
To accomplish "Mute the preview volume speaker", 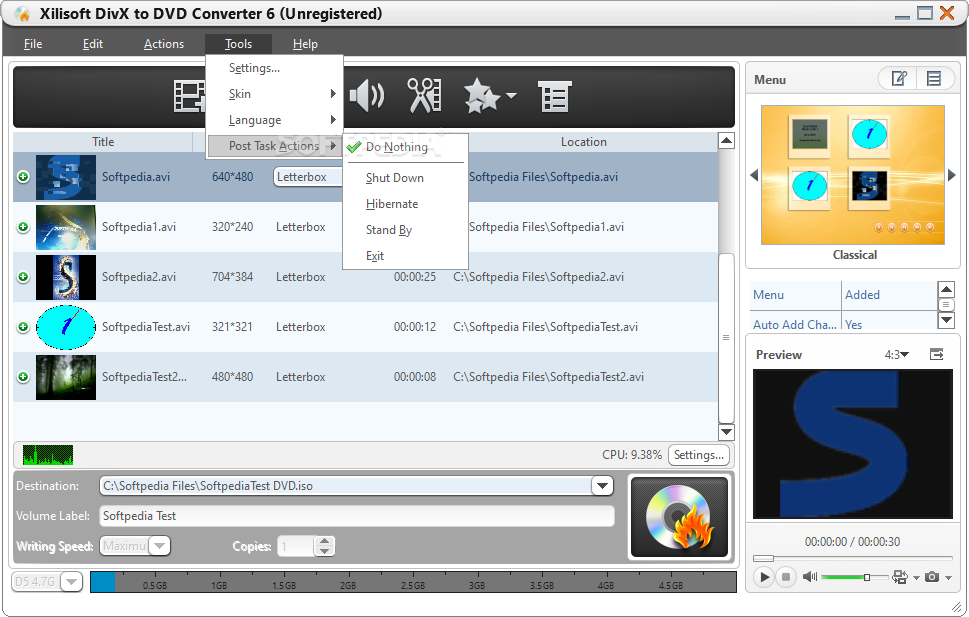I will tap(810, 577).
